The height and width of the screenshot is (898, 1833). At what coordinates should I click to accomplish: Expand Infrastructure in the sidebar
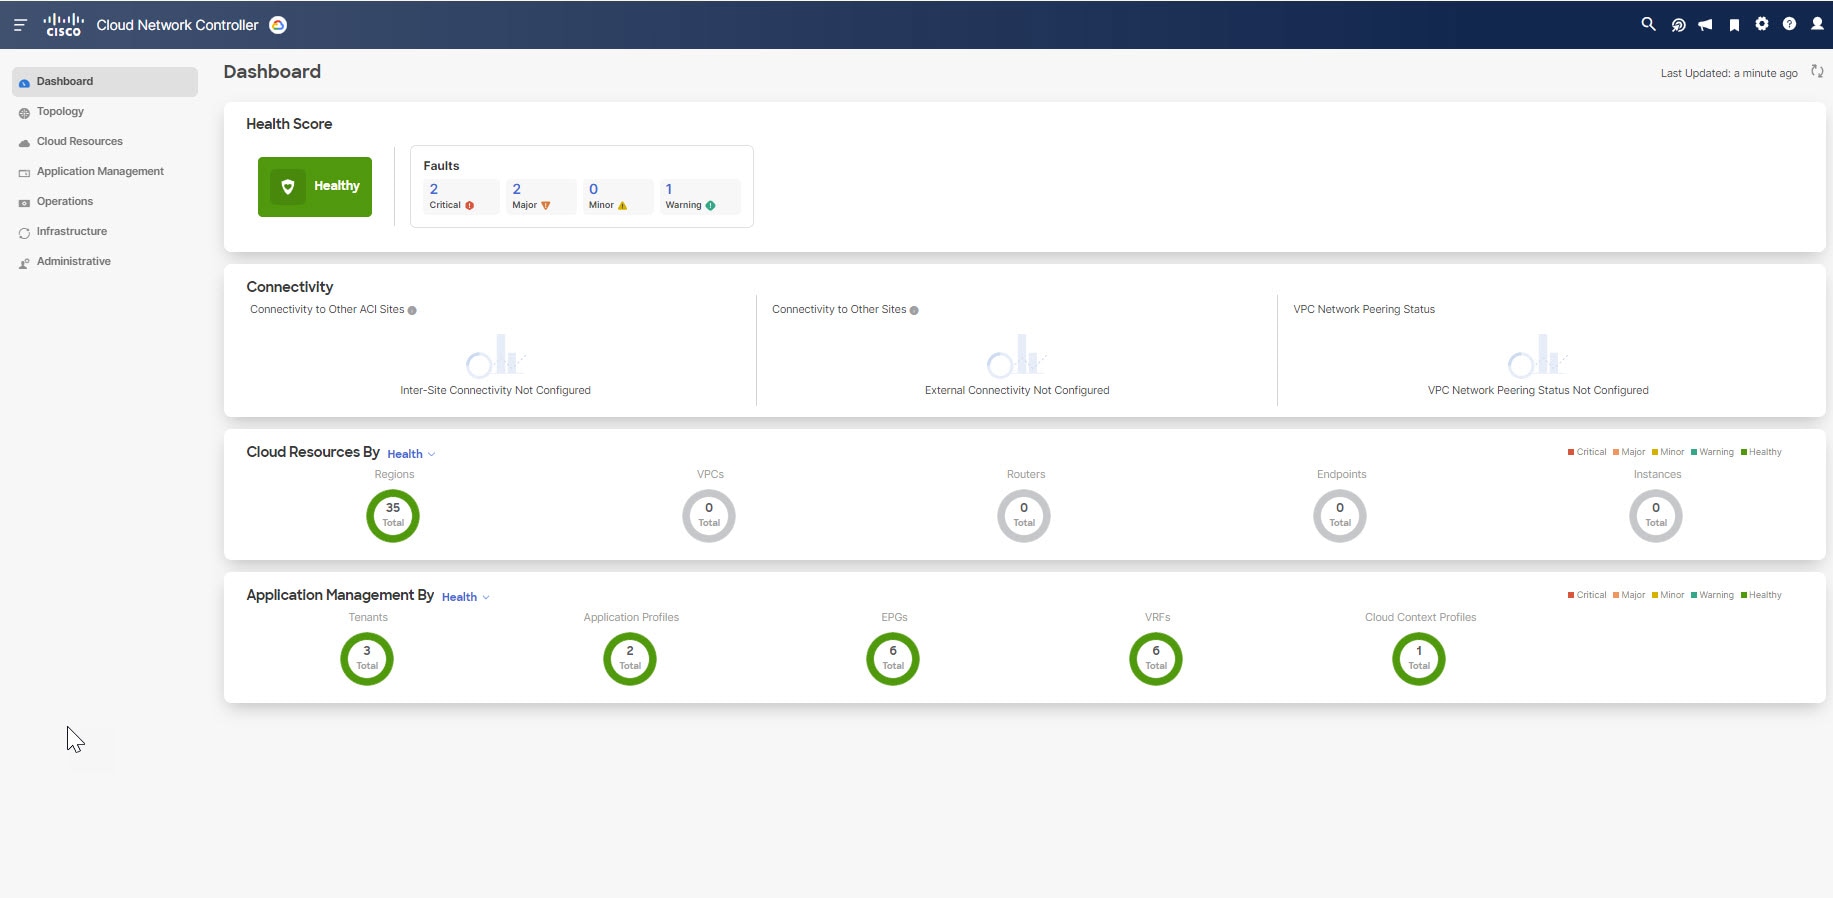tap(105, 232)
